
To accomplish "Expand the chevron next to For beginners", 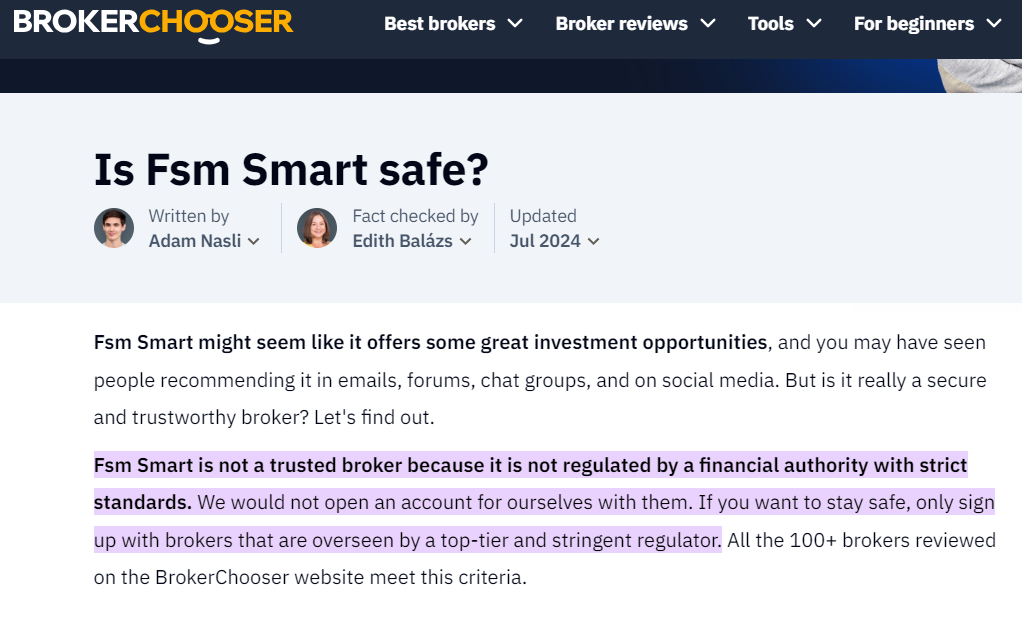I will (x=994, y=23).
